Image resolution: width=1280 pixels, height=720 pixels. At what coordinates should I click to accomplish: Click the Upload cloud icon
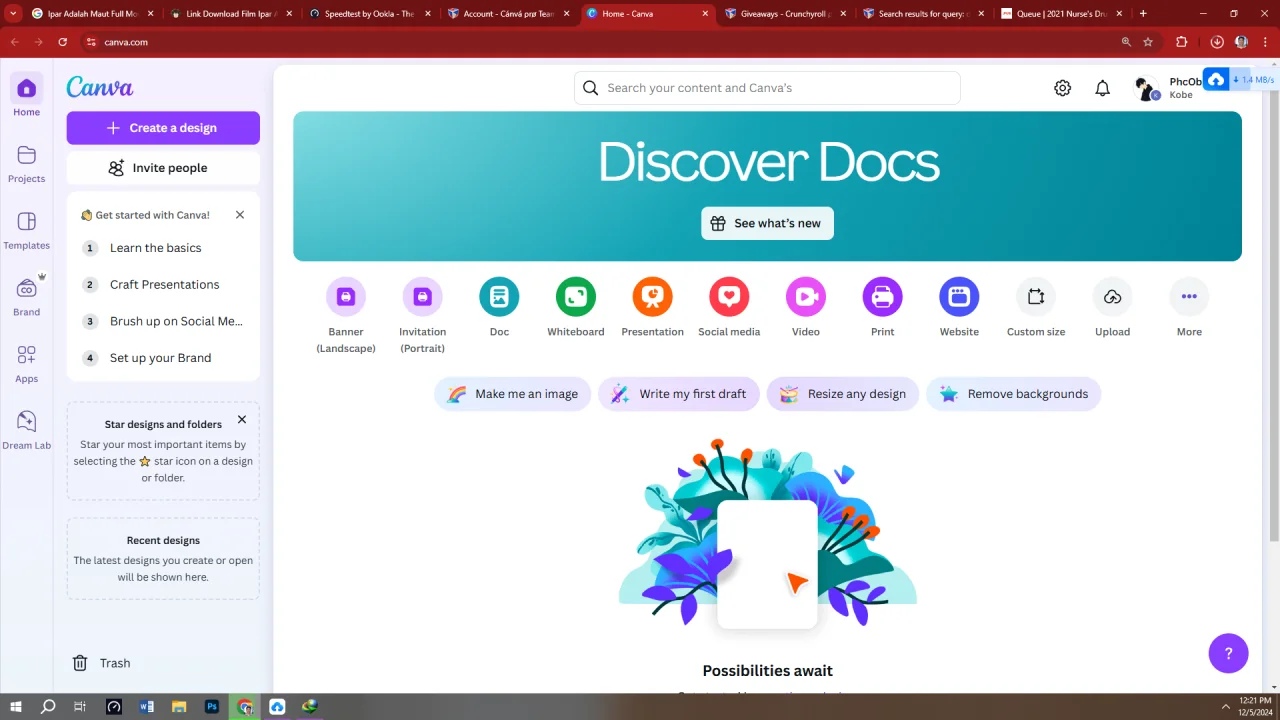pos(1112,296)
